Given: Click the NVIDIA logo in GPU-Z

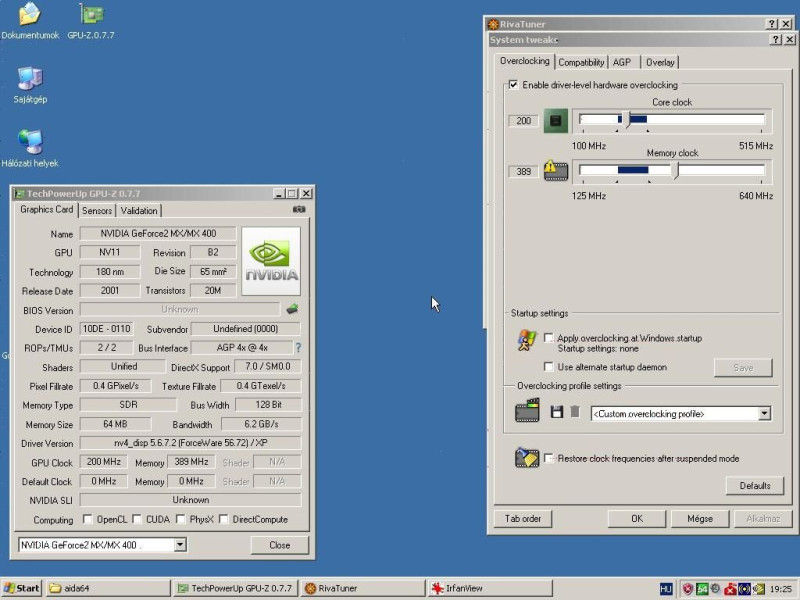Looking at the screenshot, I should point(271,261).
